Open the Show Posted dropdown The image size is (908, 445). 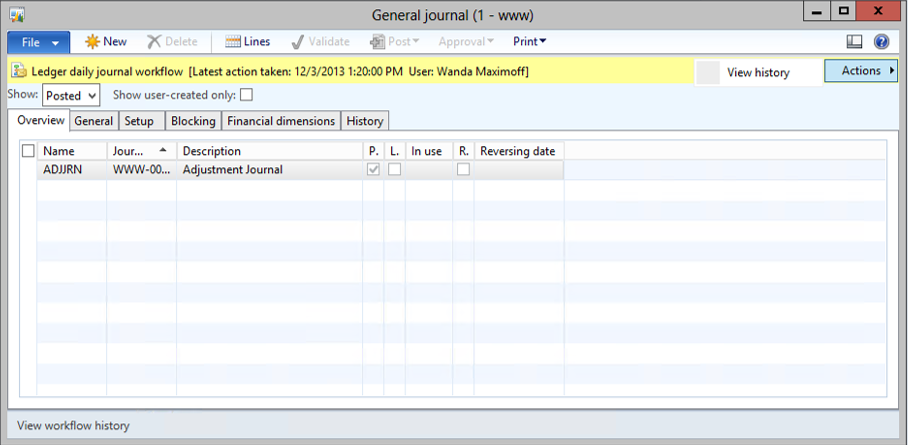71,95
